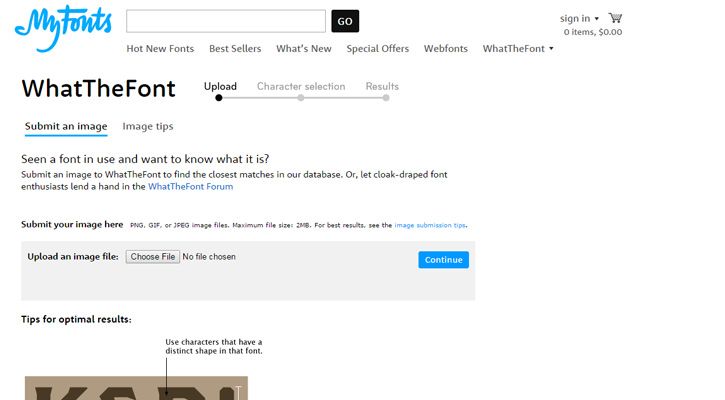The width and height of the screenshot is (725, 400).
Task: Switch to the Image tips tab
Action: click(x=147, y=126)
